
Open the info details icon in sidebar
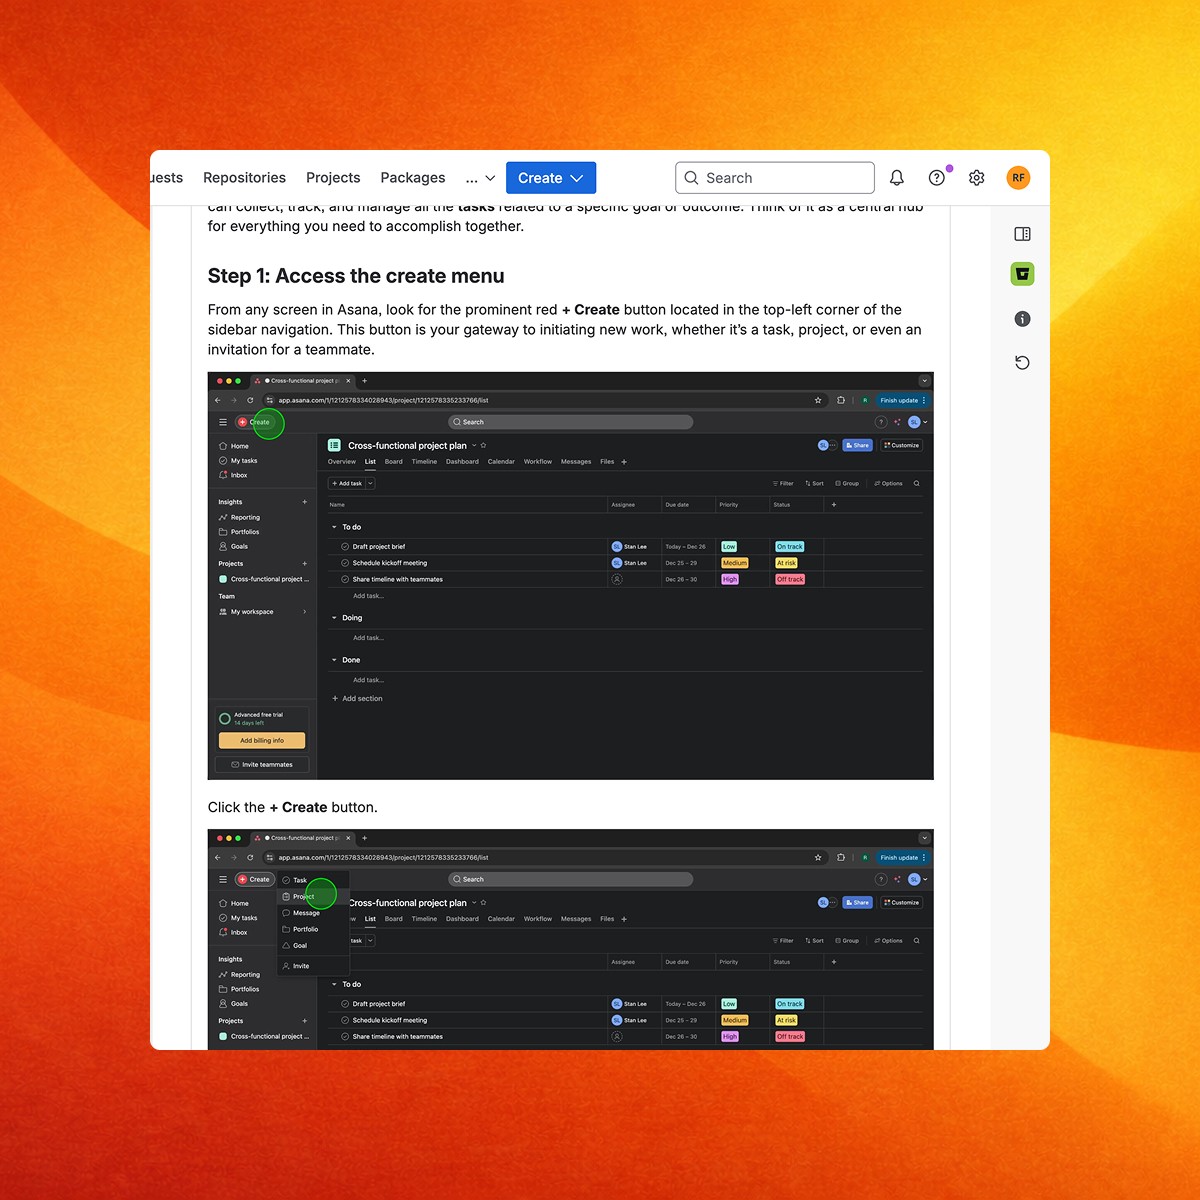tap(1022, 319)
